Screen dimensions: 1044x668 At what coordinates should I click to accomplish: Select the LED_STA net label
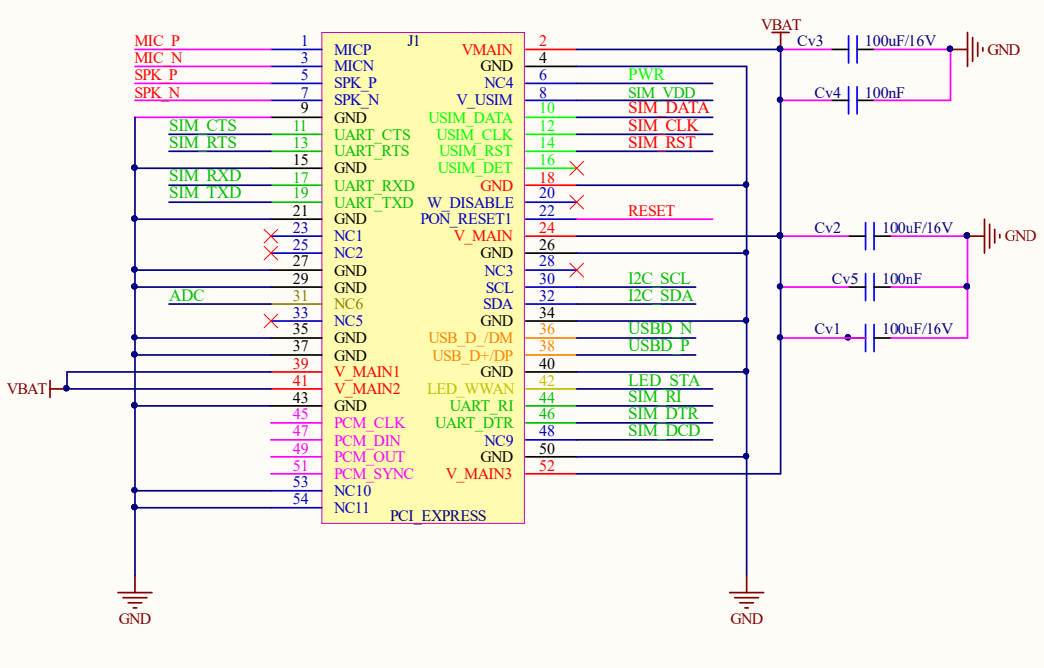pyautogui.click(x=663, y=381)
